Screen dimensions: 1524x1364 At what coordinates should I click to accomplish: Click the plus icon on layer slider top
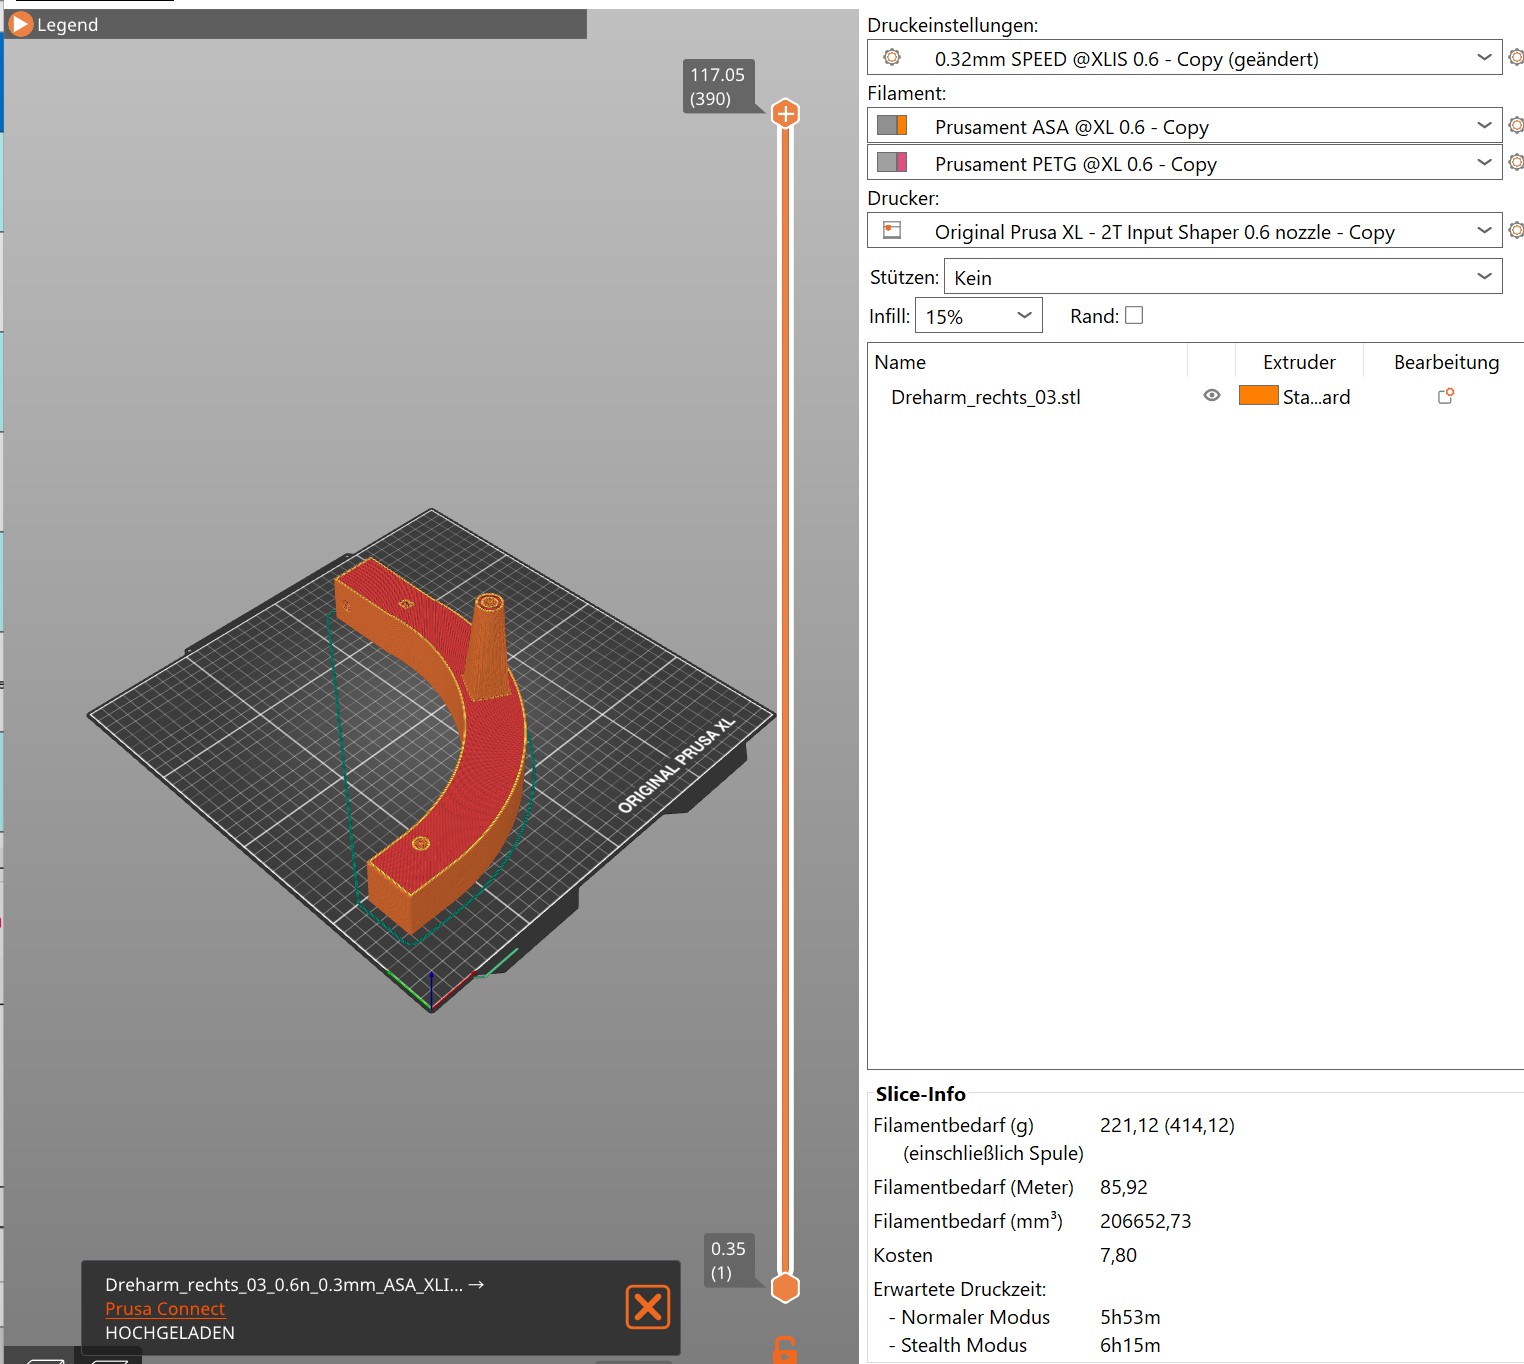(x=786, y=114)
